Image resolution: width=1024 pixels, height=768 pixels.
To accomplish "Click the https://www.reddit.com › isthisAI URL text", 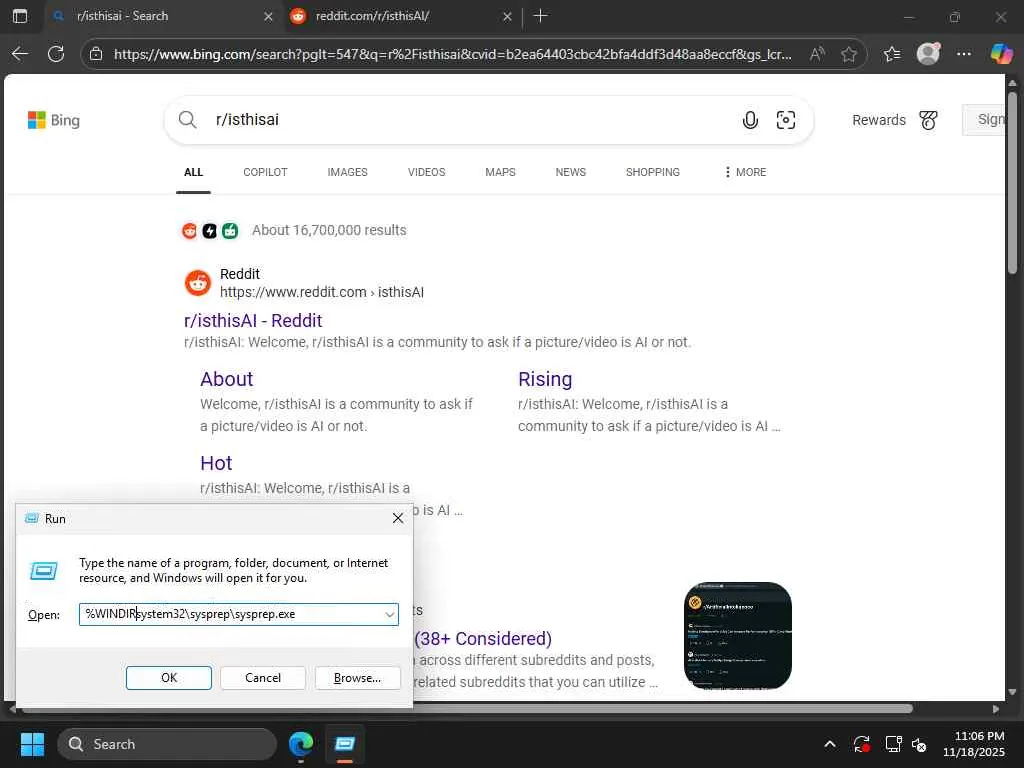I will [321, 293].
